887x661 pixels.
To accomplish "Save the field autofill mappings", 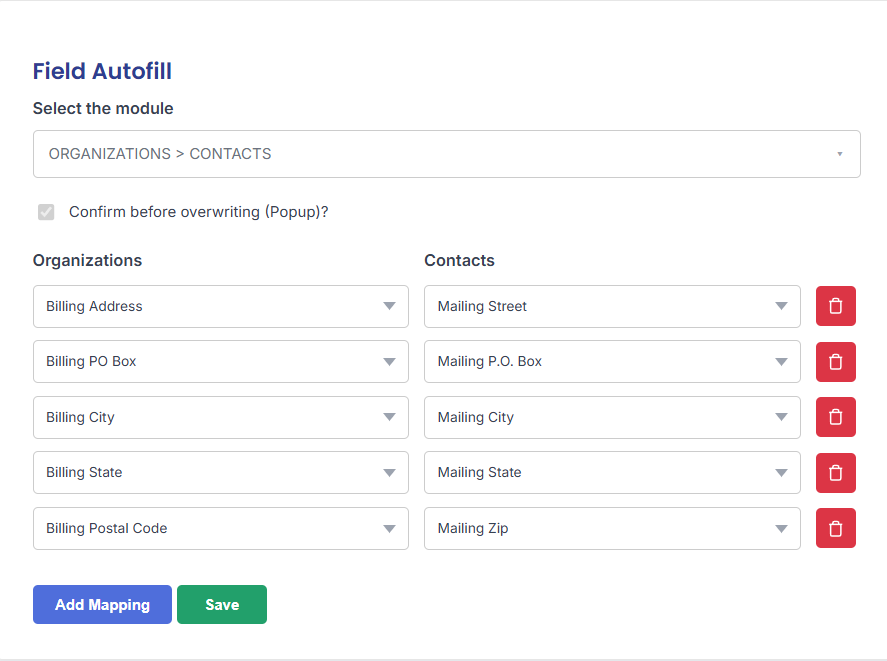I will pos(222,604).
